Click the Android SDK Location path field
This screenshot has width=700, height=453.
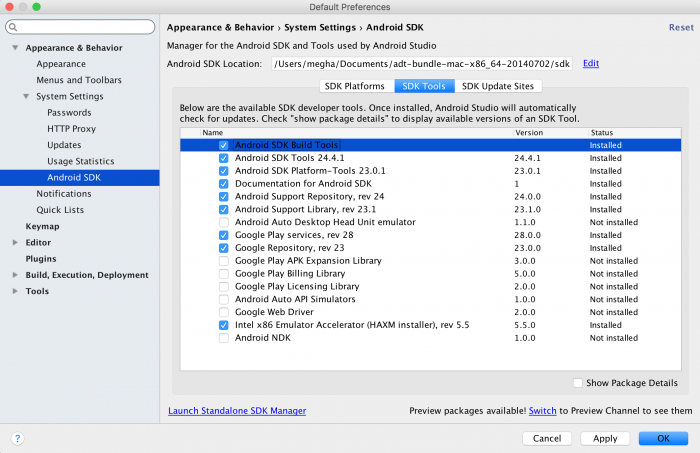pyautogui.click(x=422, y=63)
